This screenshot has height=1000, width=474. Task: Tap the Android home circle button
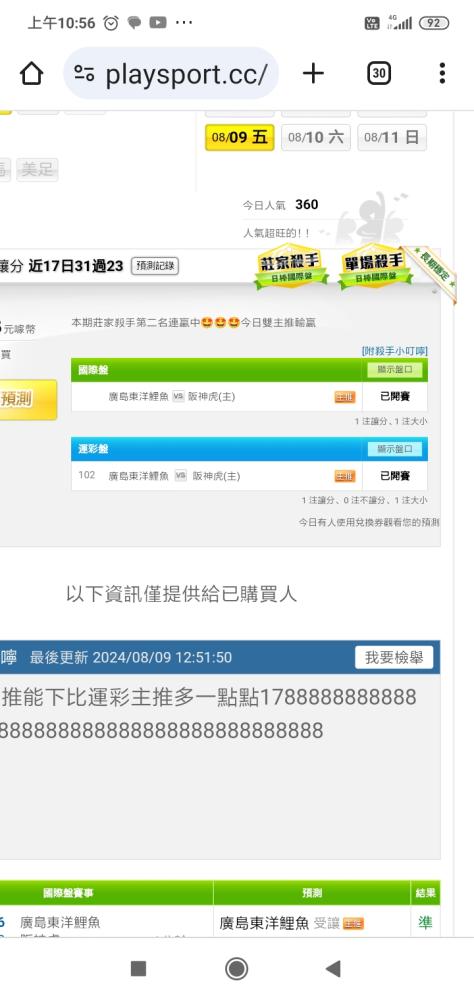pyautogui.click(x=237, y=969)
